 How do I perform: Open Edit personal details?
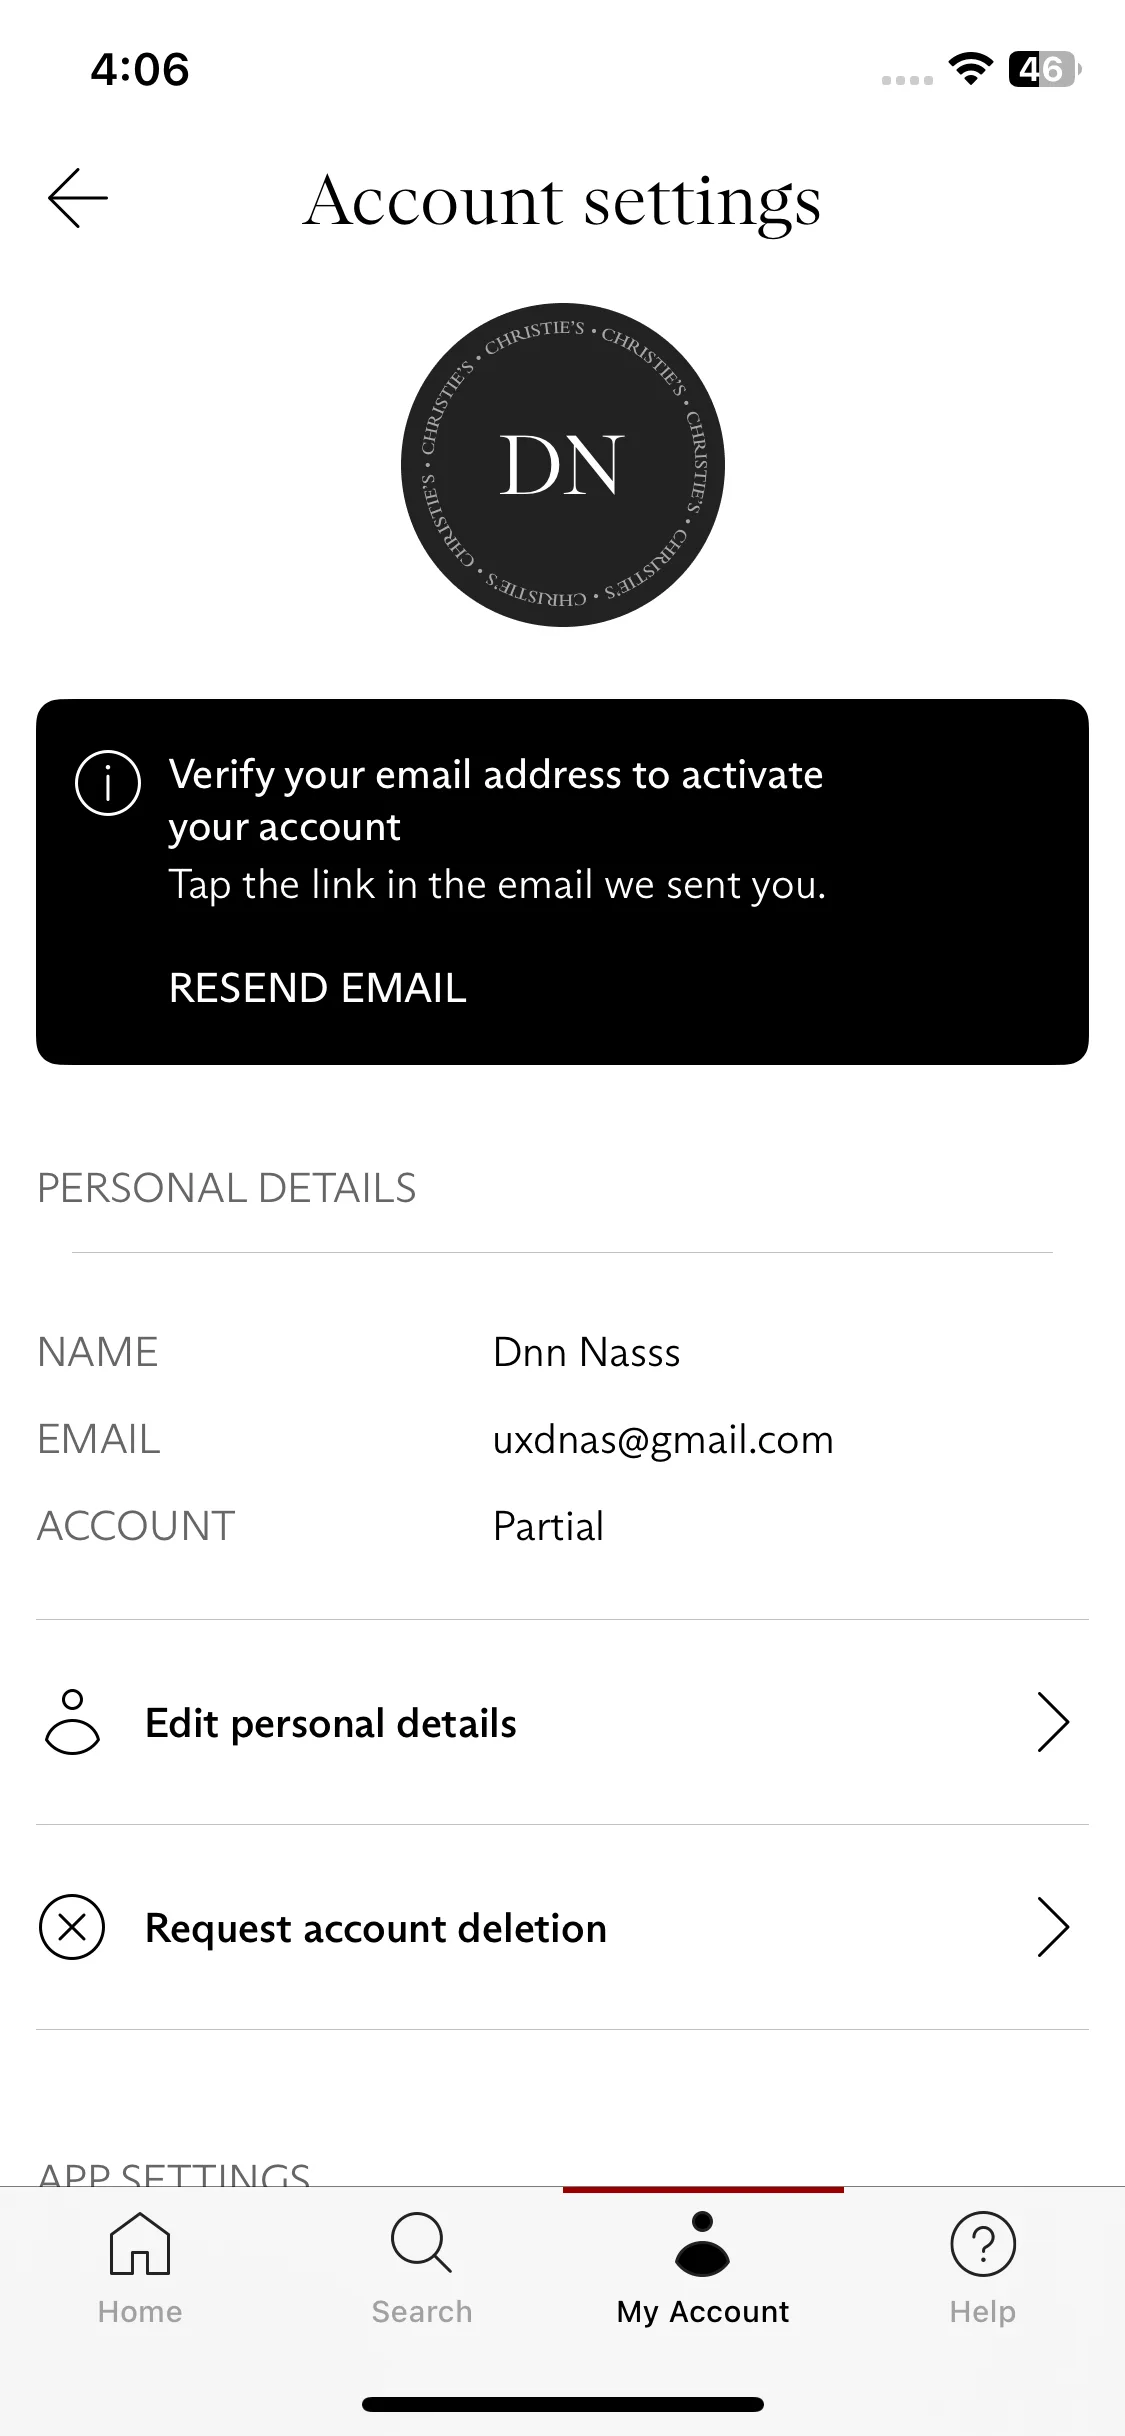click(x=562, y=1722)
